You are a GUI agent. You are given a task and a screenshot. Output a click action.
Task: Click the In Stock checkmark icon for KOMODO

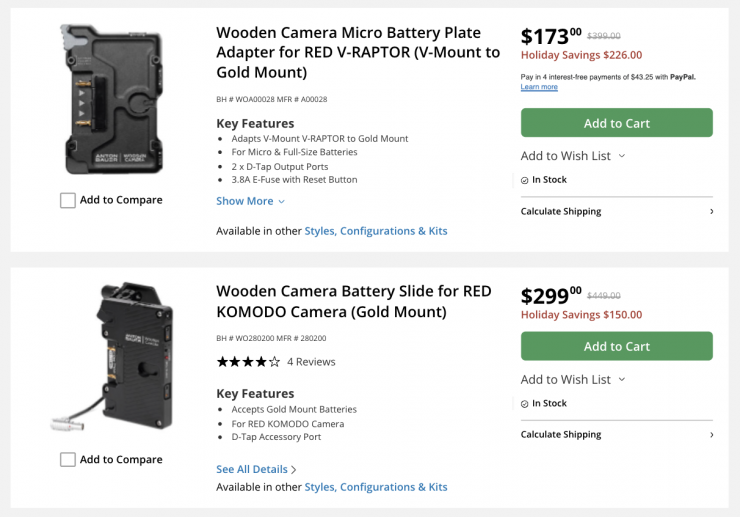point(525,403)
